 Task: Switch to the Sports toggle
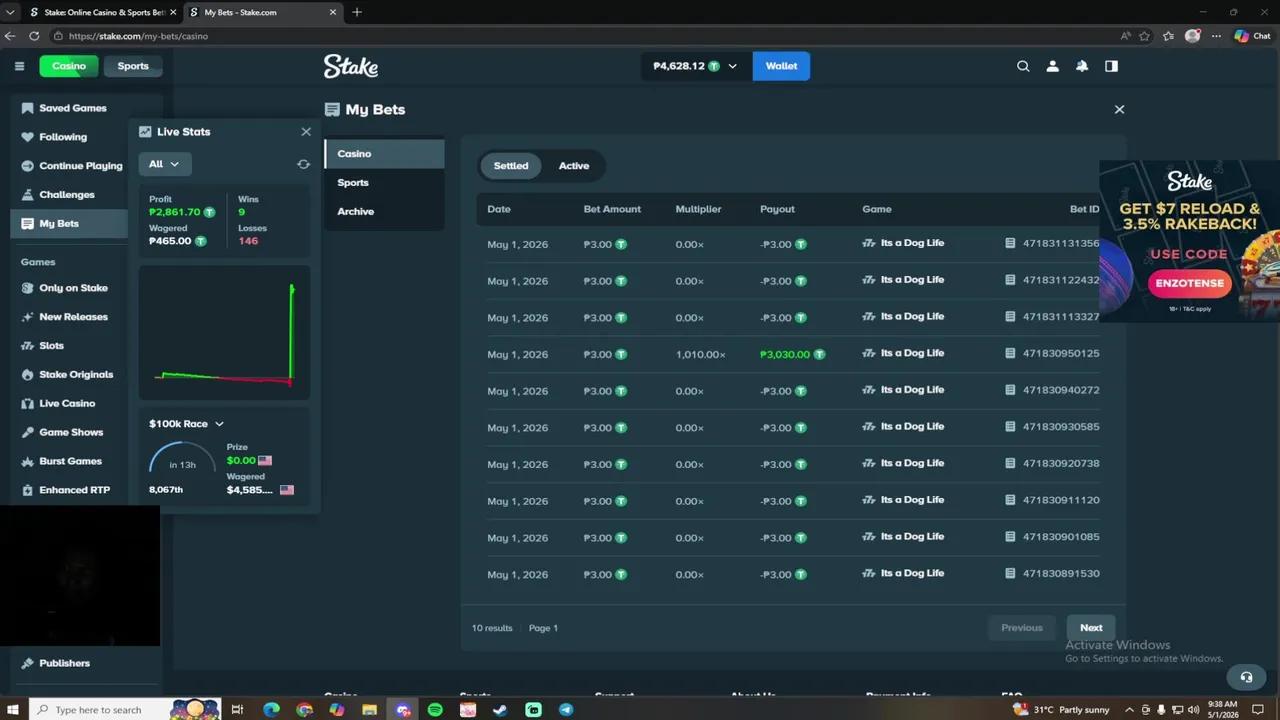coord(133,66)
